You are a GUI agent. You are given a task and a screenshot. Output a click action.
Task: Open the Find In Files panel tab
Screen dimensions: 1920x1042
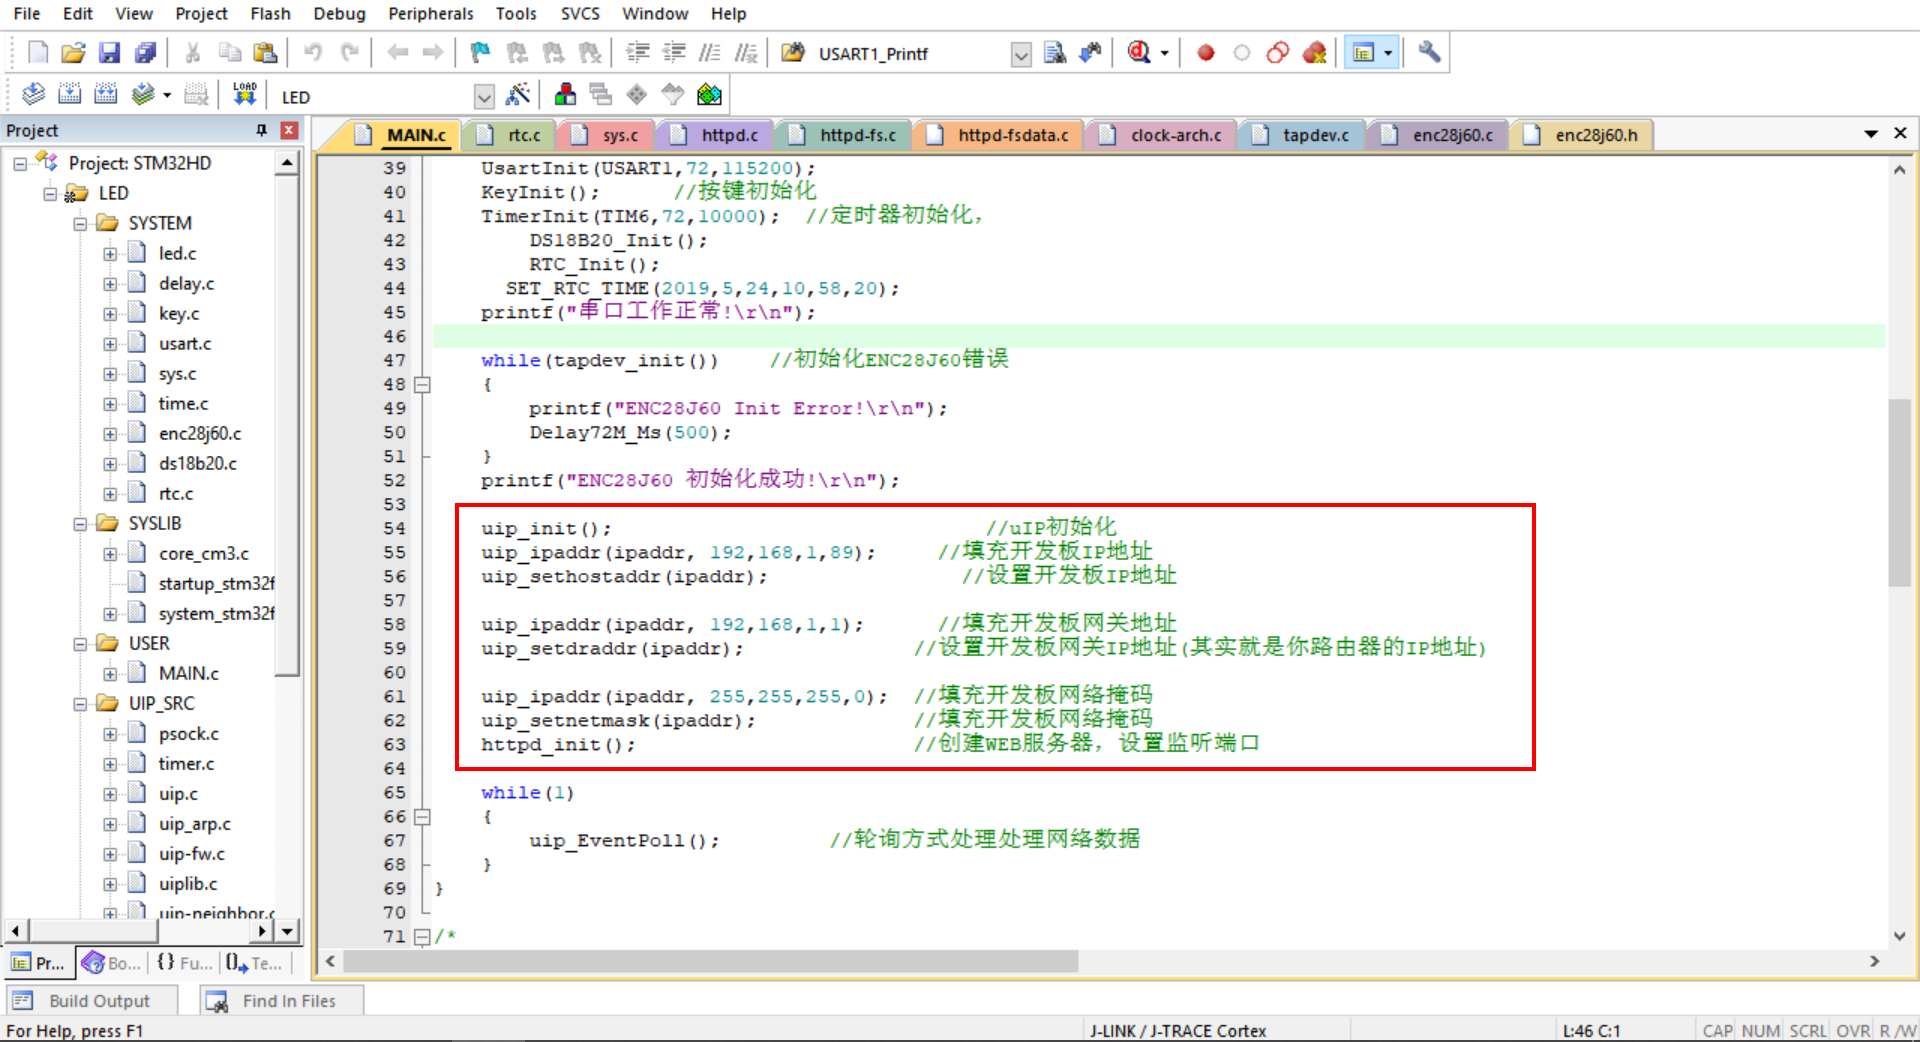[282, 1001]
